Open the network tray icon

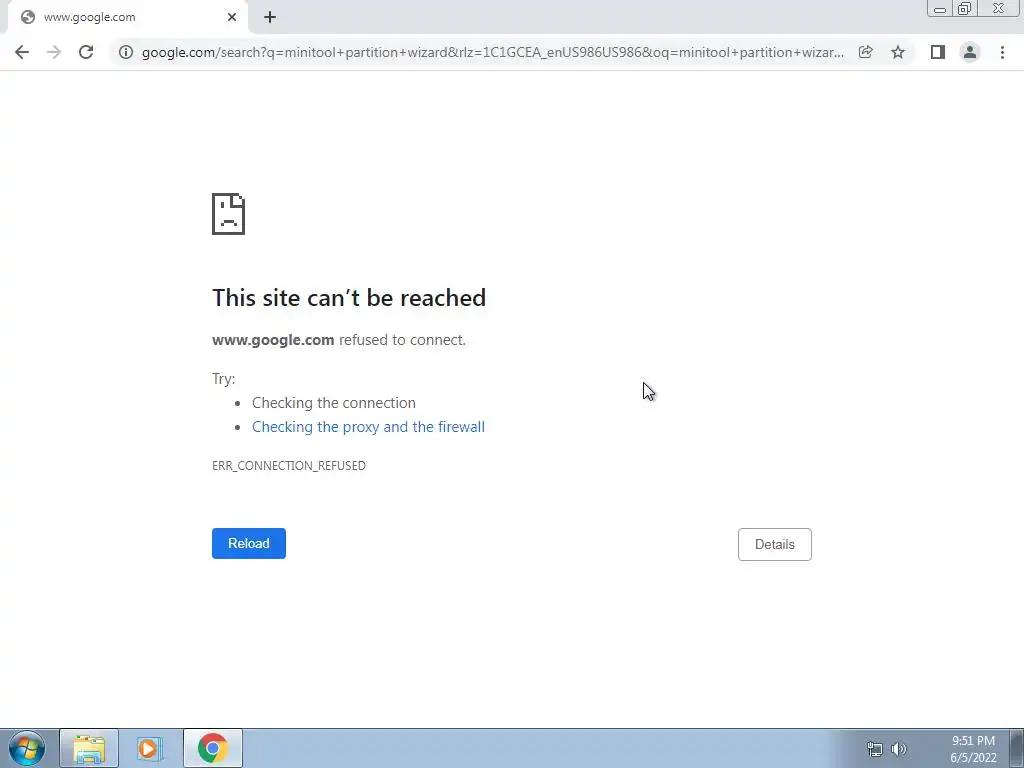874,749
